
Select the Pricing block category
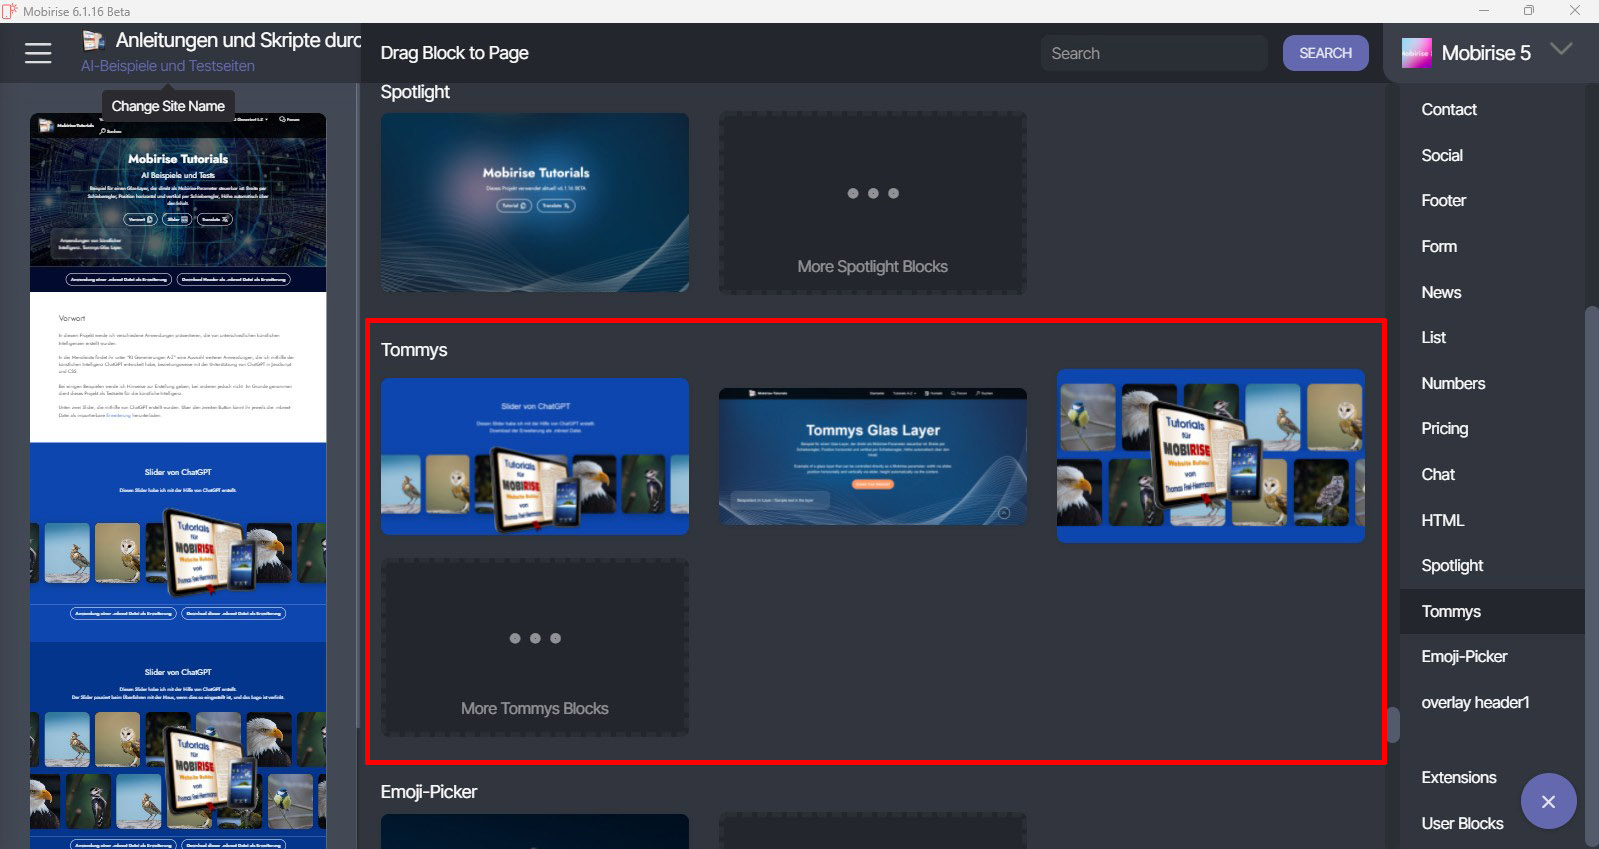click(1445, 428)
